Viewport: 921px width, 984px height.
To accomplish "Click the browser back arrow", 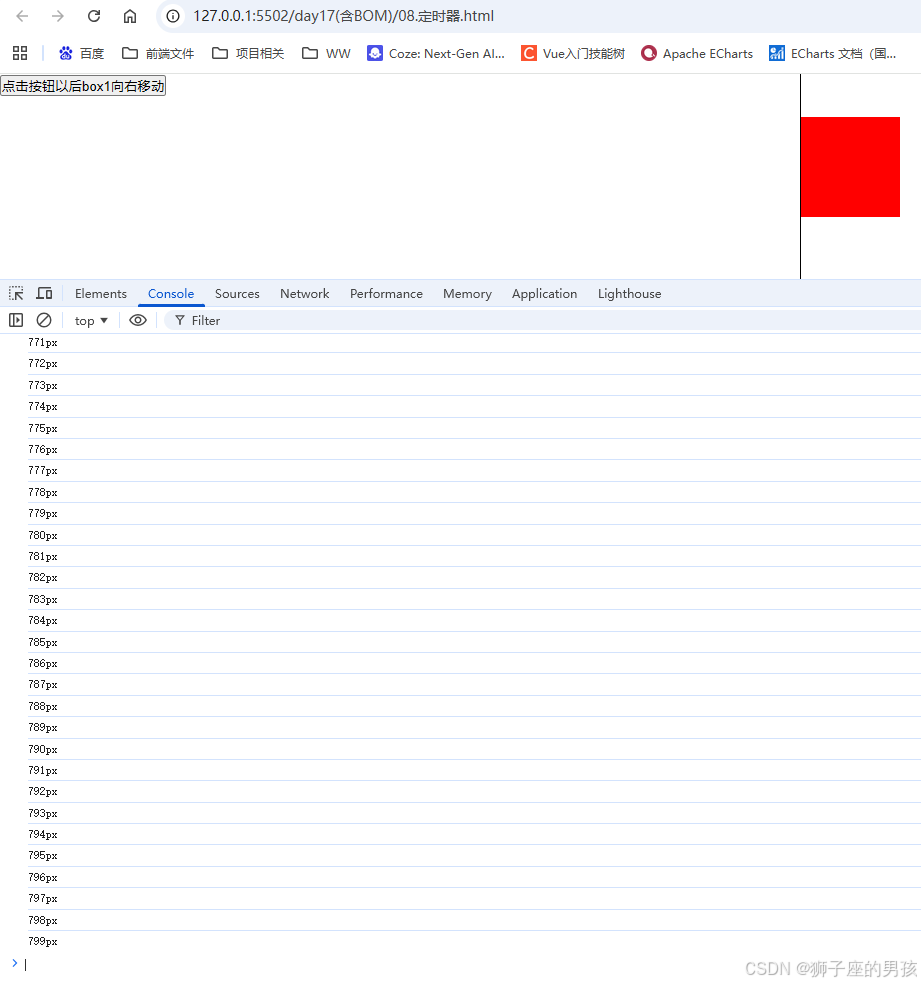I will click(22, 16).
